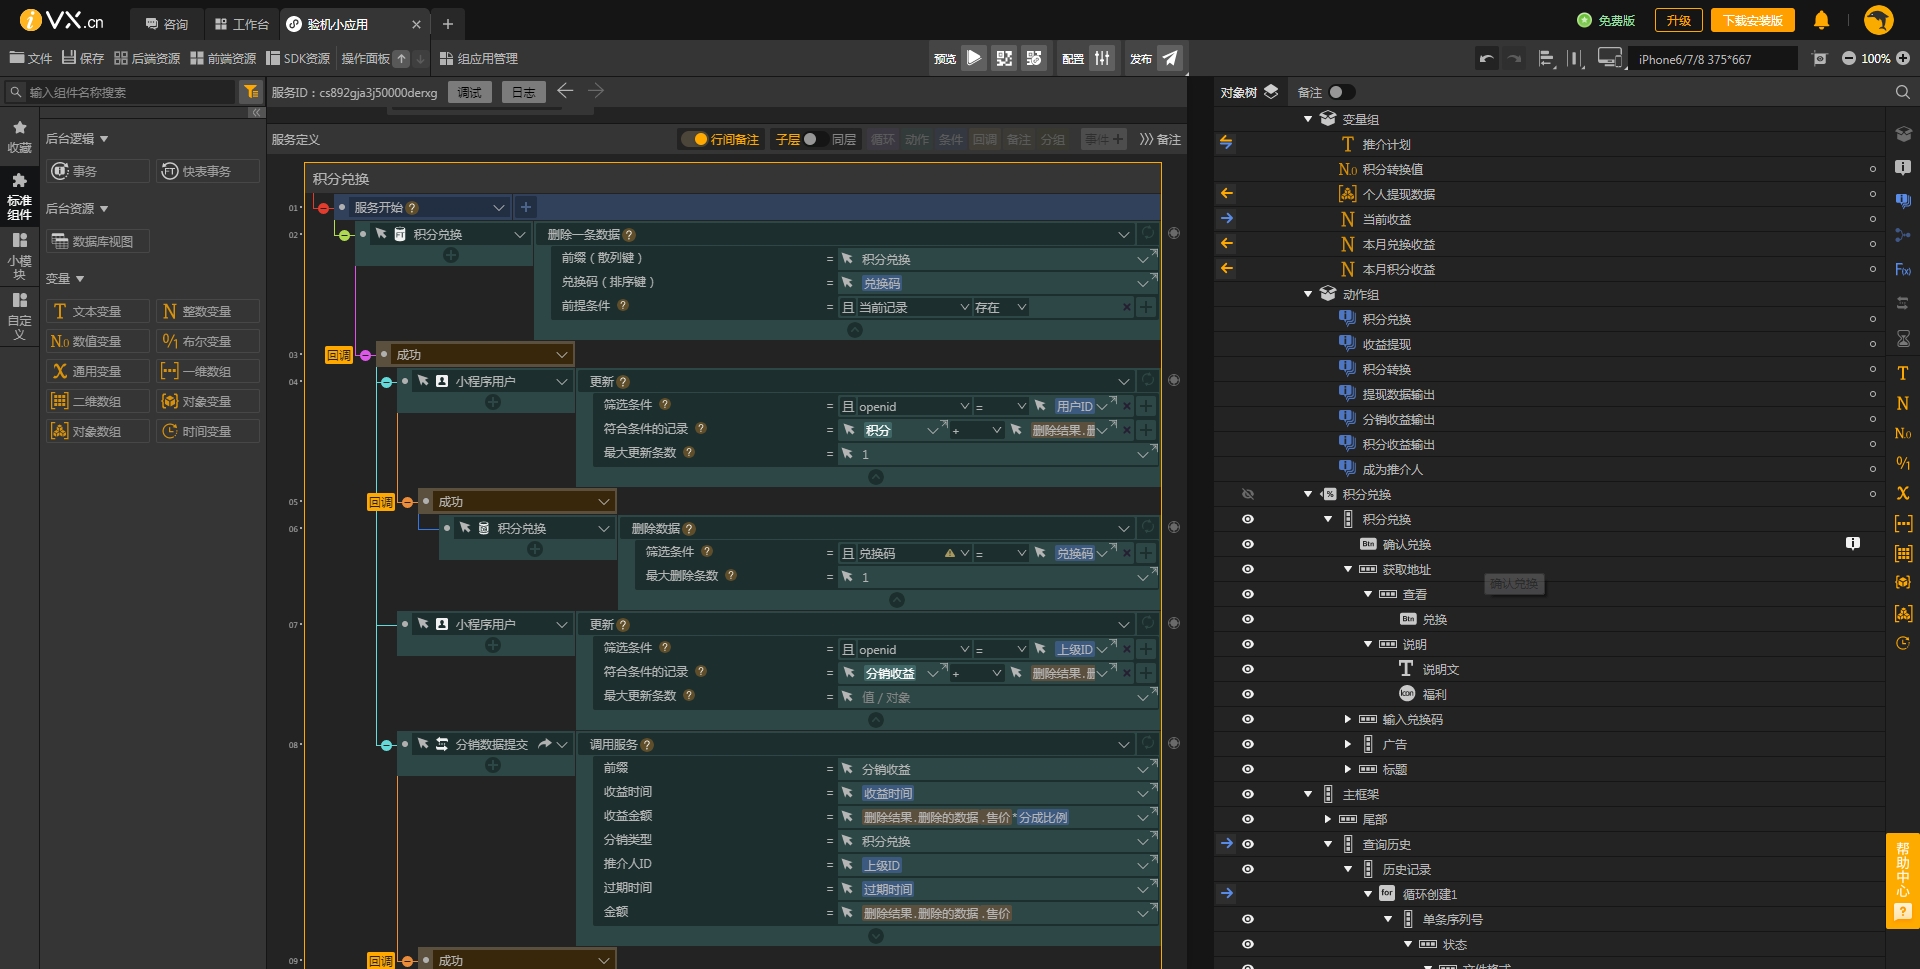Collapse the 动作组 tree node
This screenshot has width=1920, height=969.
1308,294
